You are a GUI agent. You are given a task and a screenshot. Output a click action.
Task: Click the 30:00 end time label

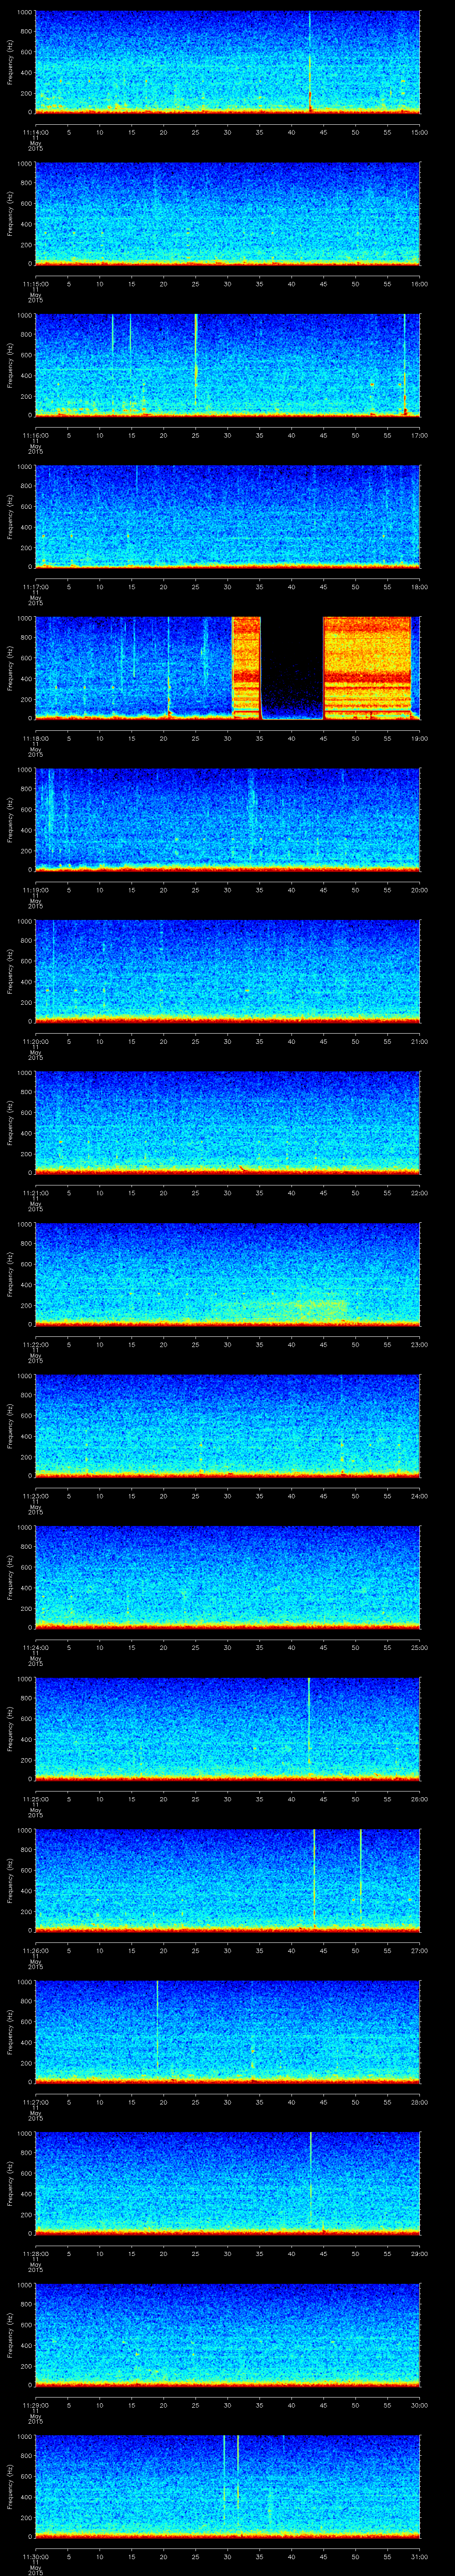(x=419, y=2405)
